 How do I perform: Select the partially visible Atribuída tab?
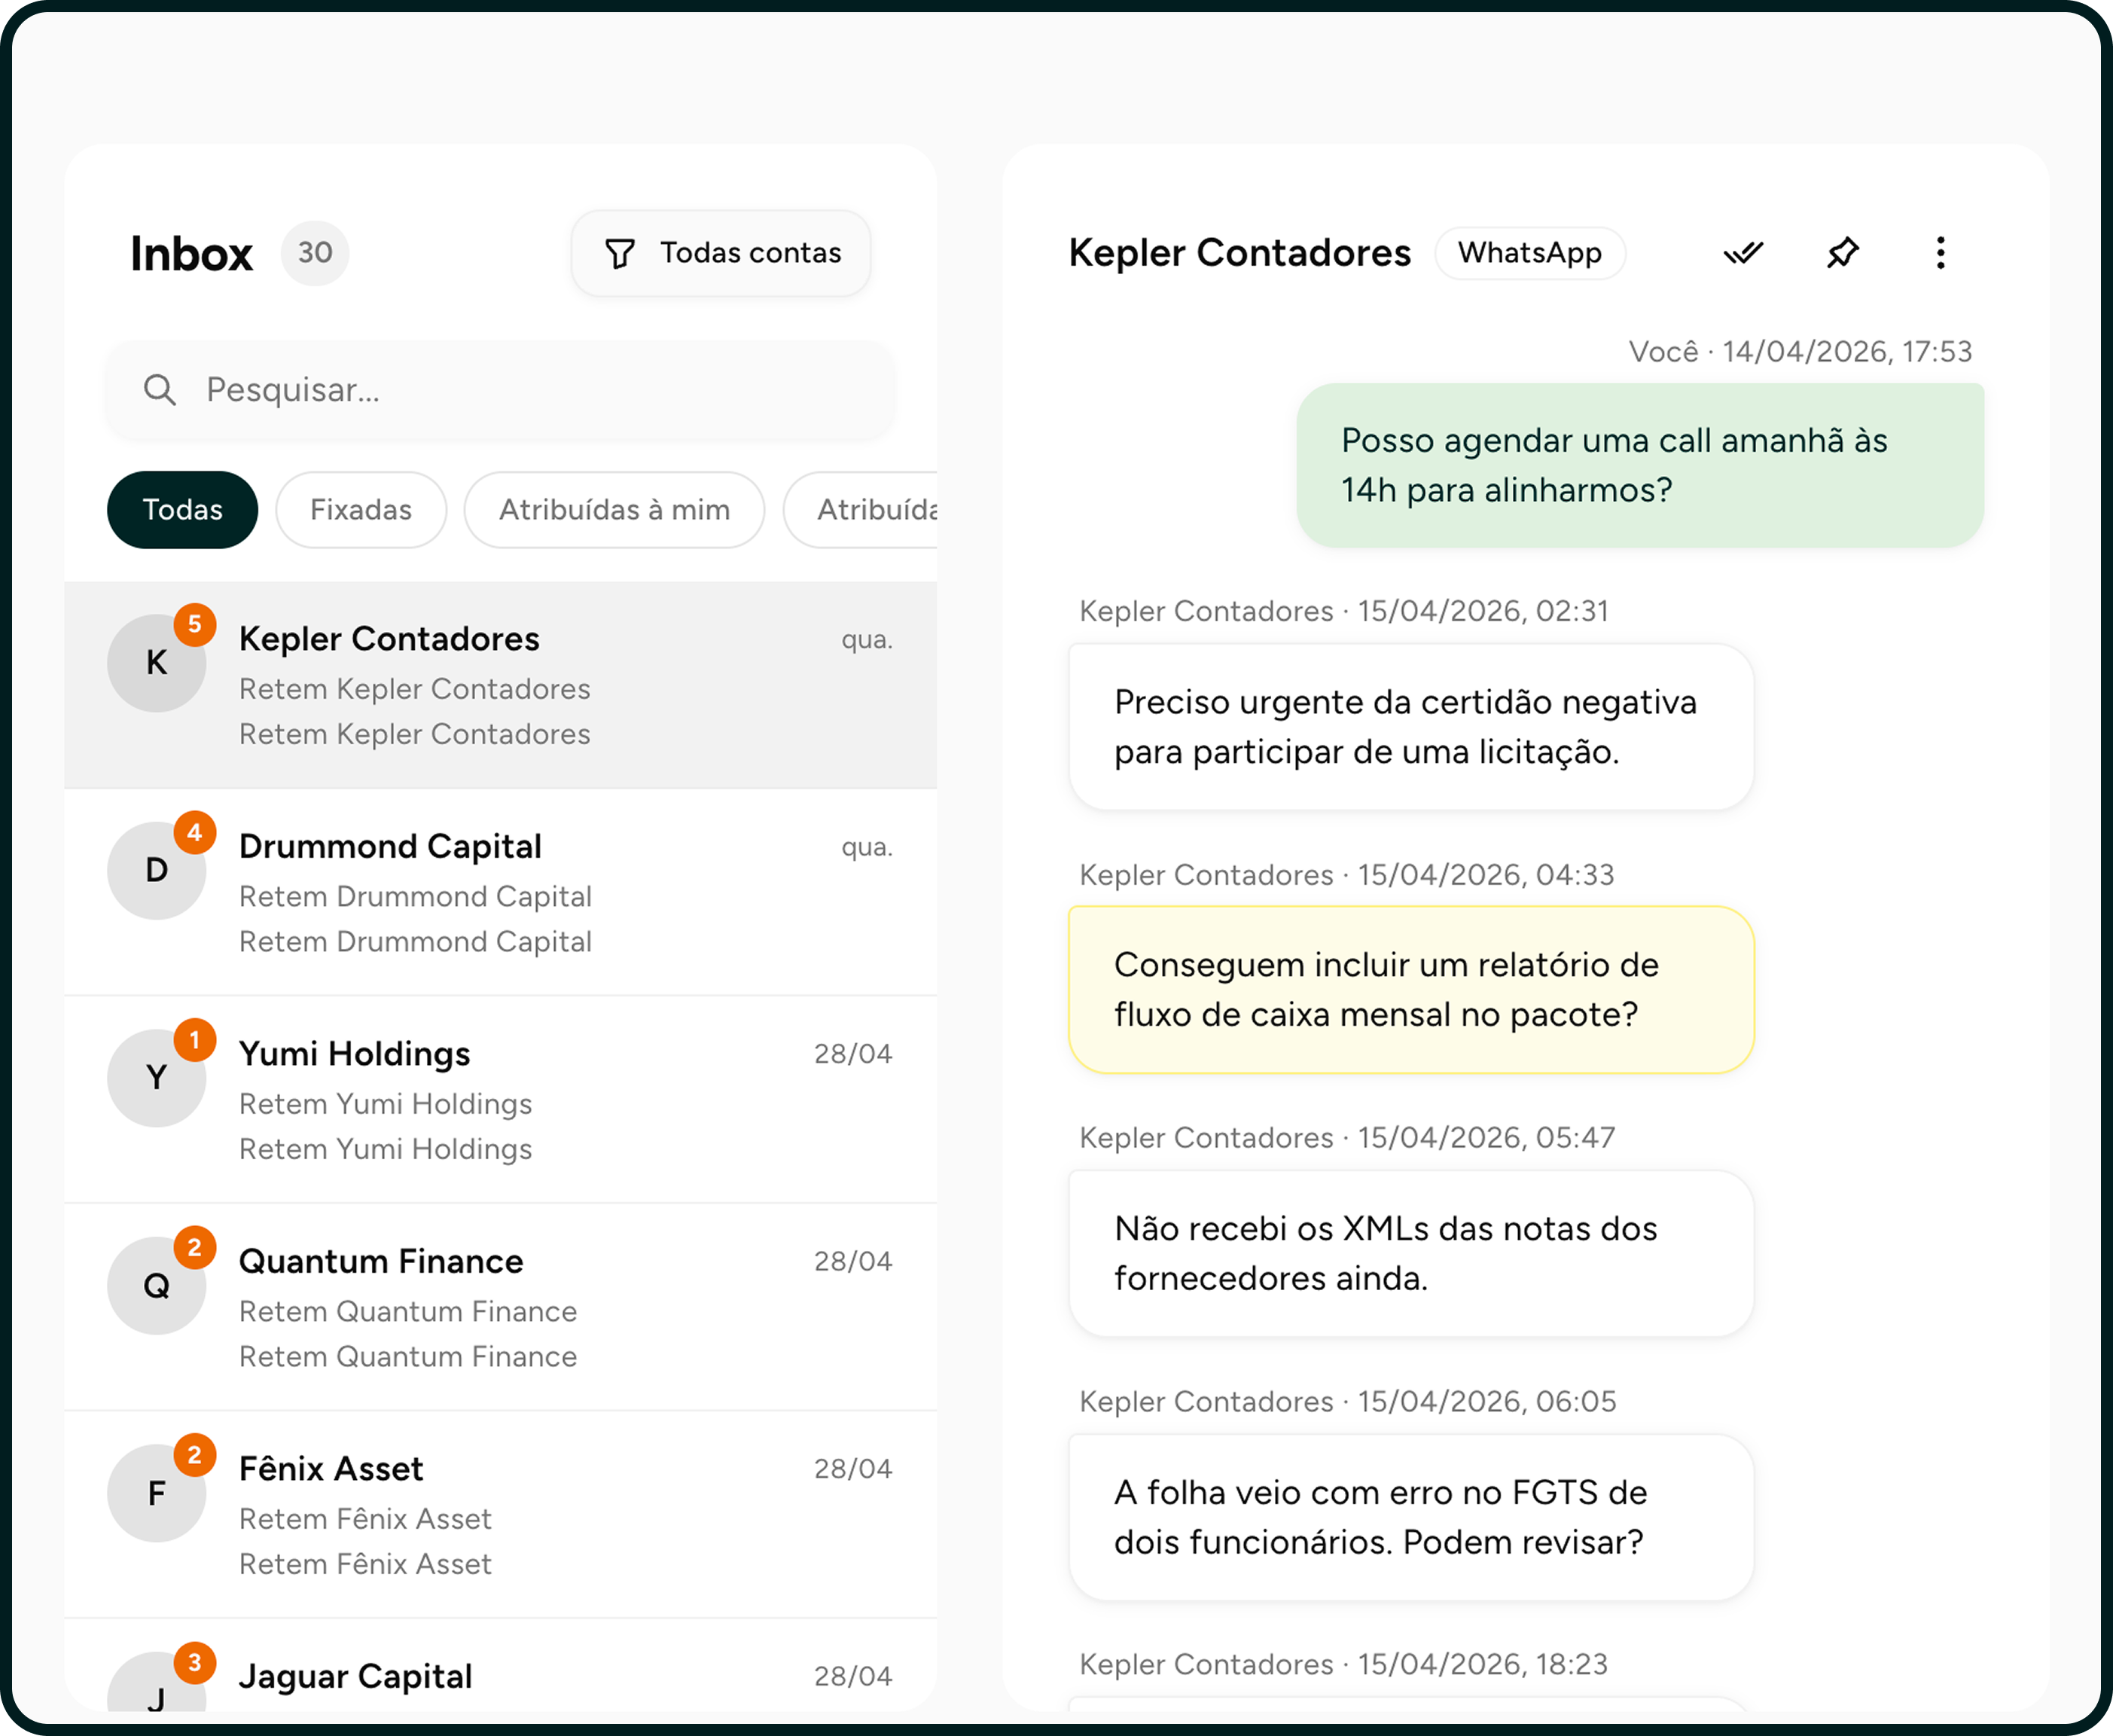click(x=861, y=510)
